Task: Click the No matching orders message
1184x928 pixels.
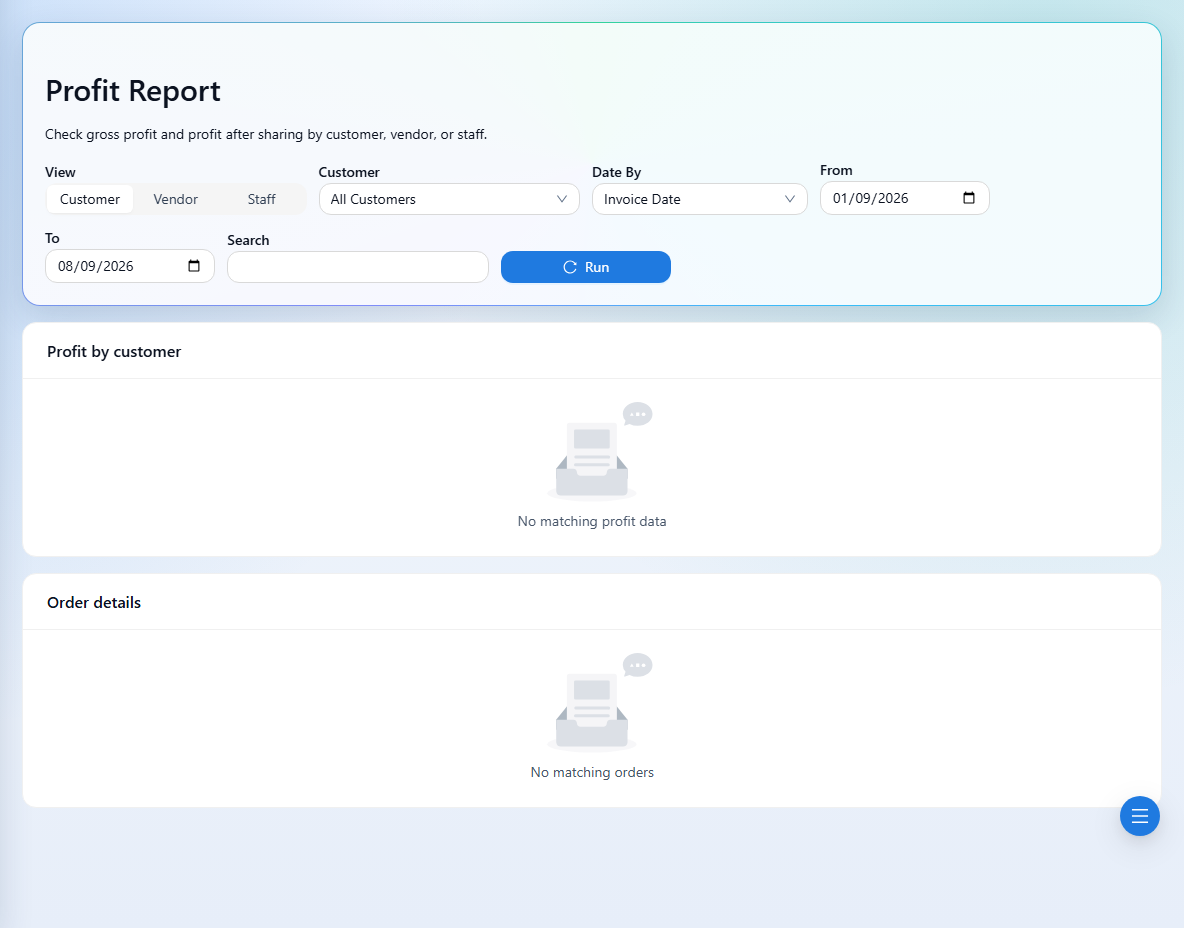Action: pos(592,772)
